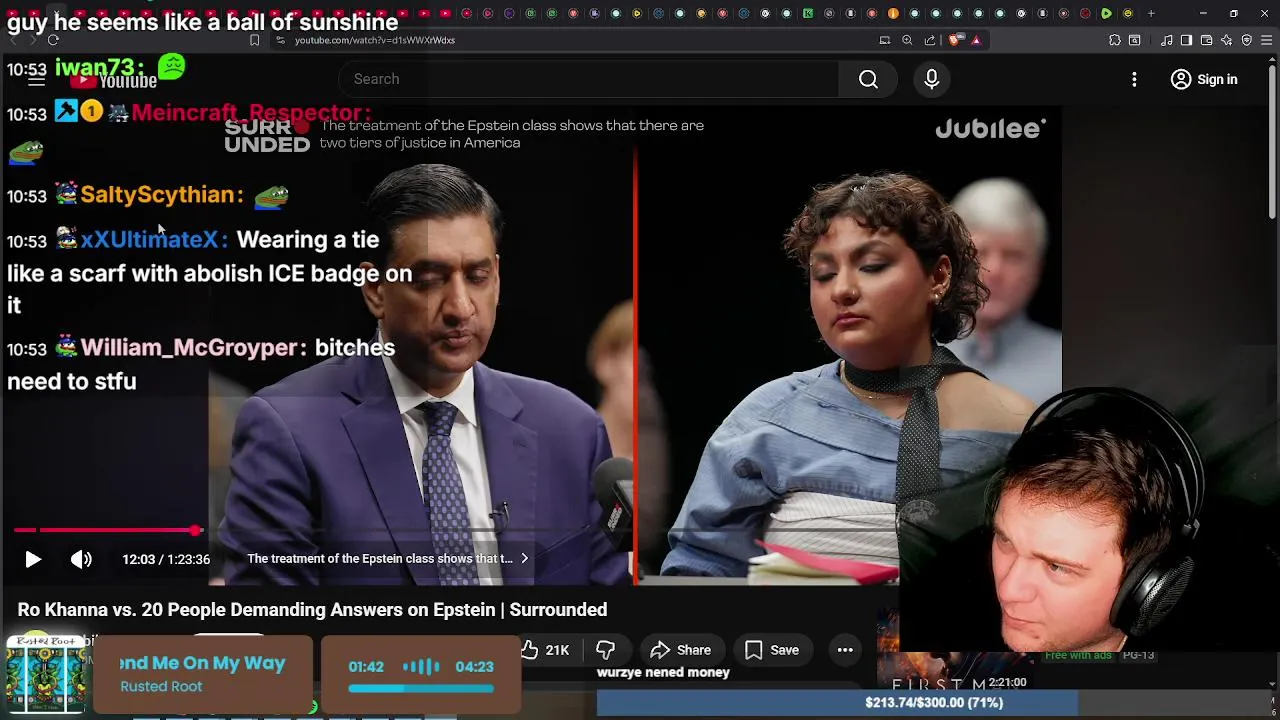Click the Share button under the video
Screen dimensions: 1280x720
680,650
